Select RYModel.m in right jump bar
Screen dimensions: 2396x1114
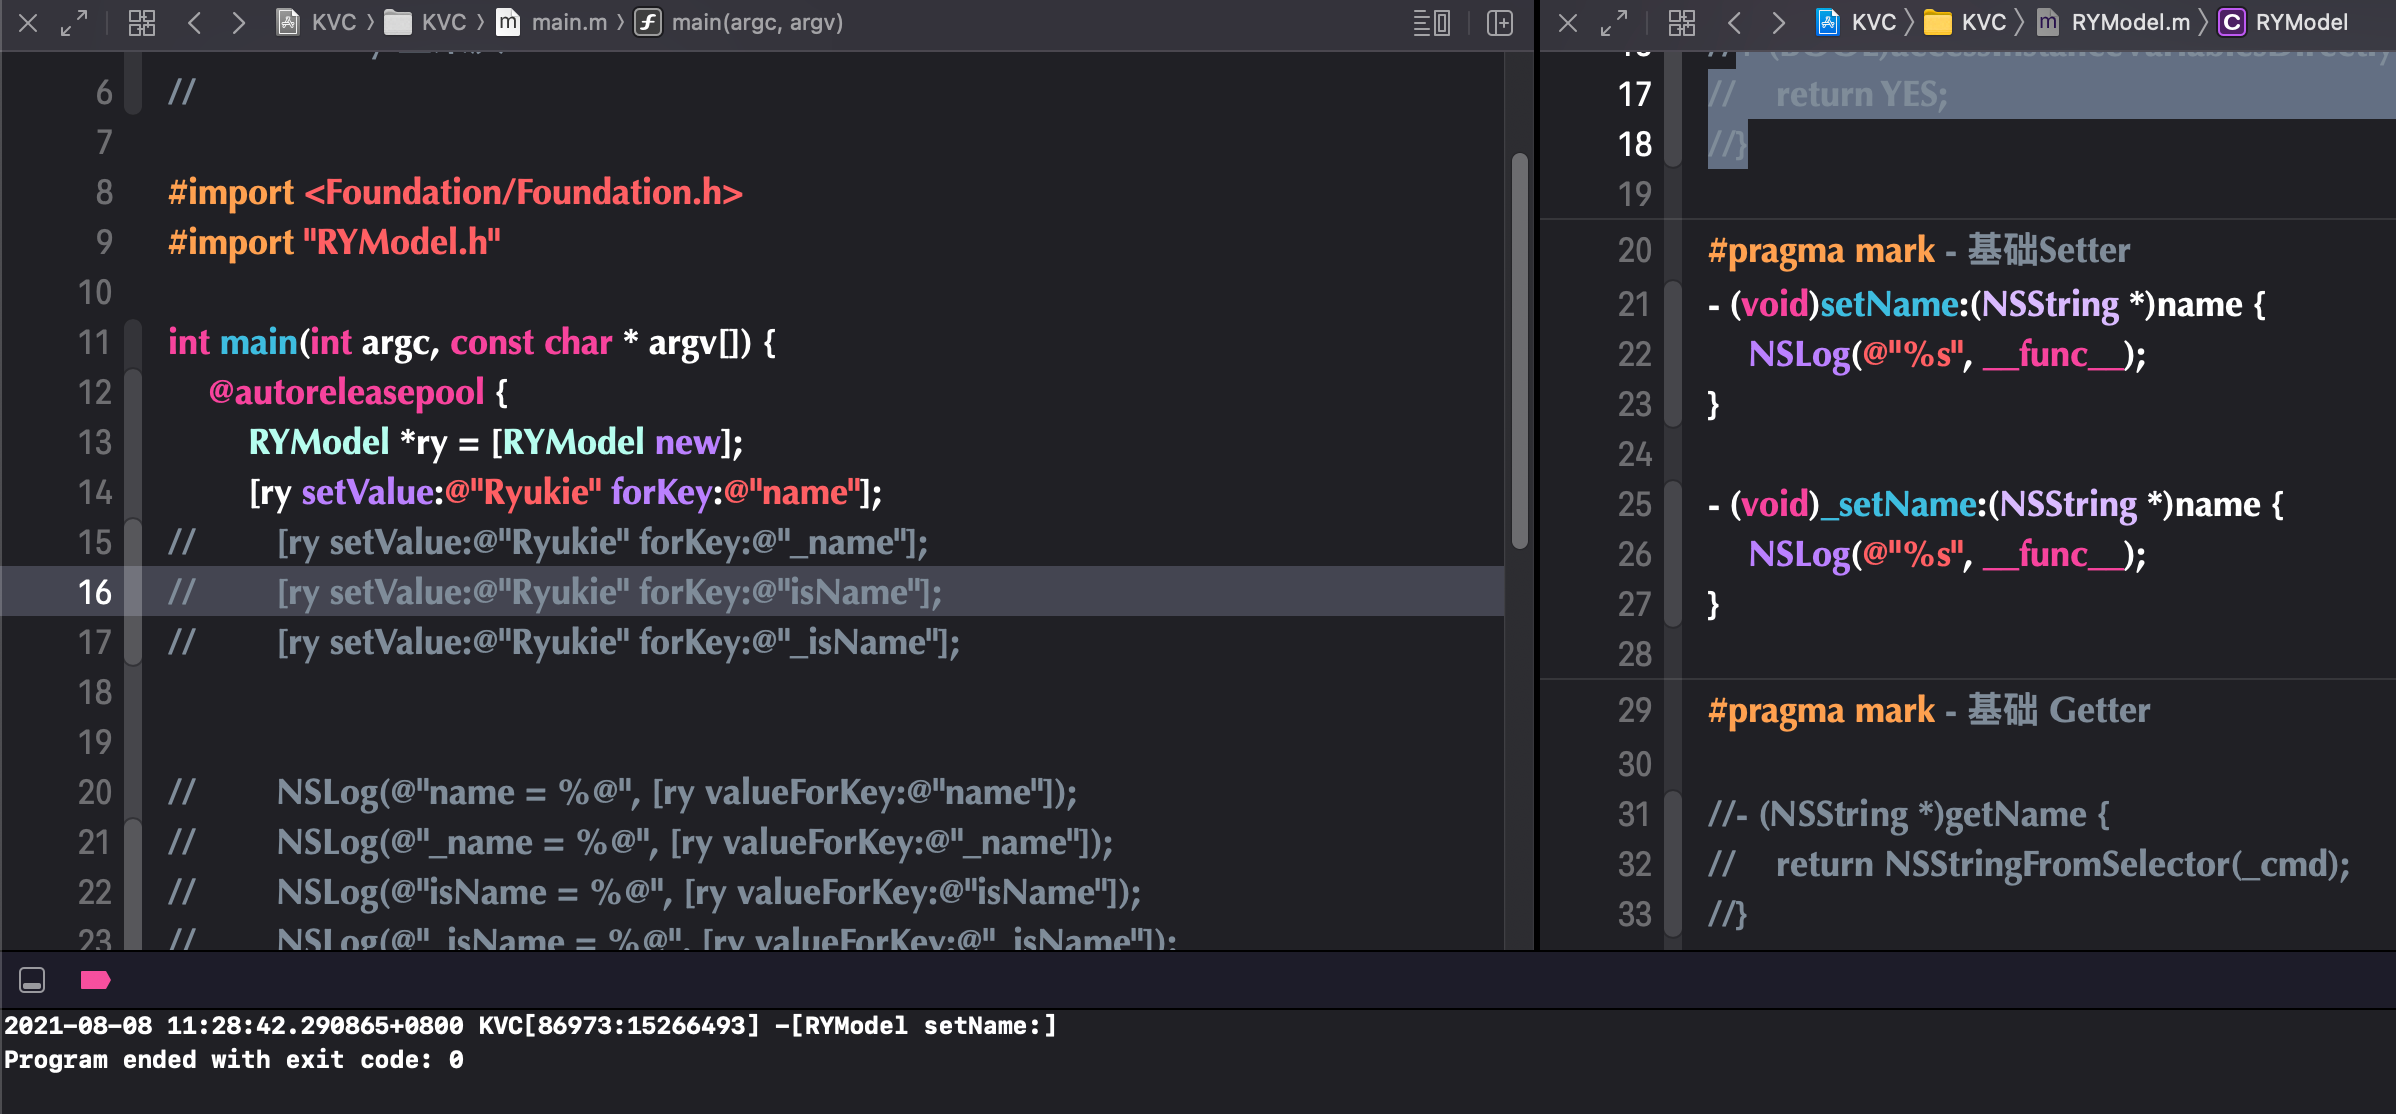[x=2113, y=22]
